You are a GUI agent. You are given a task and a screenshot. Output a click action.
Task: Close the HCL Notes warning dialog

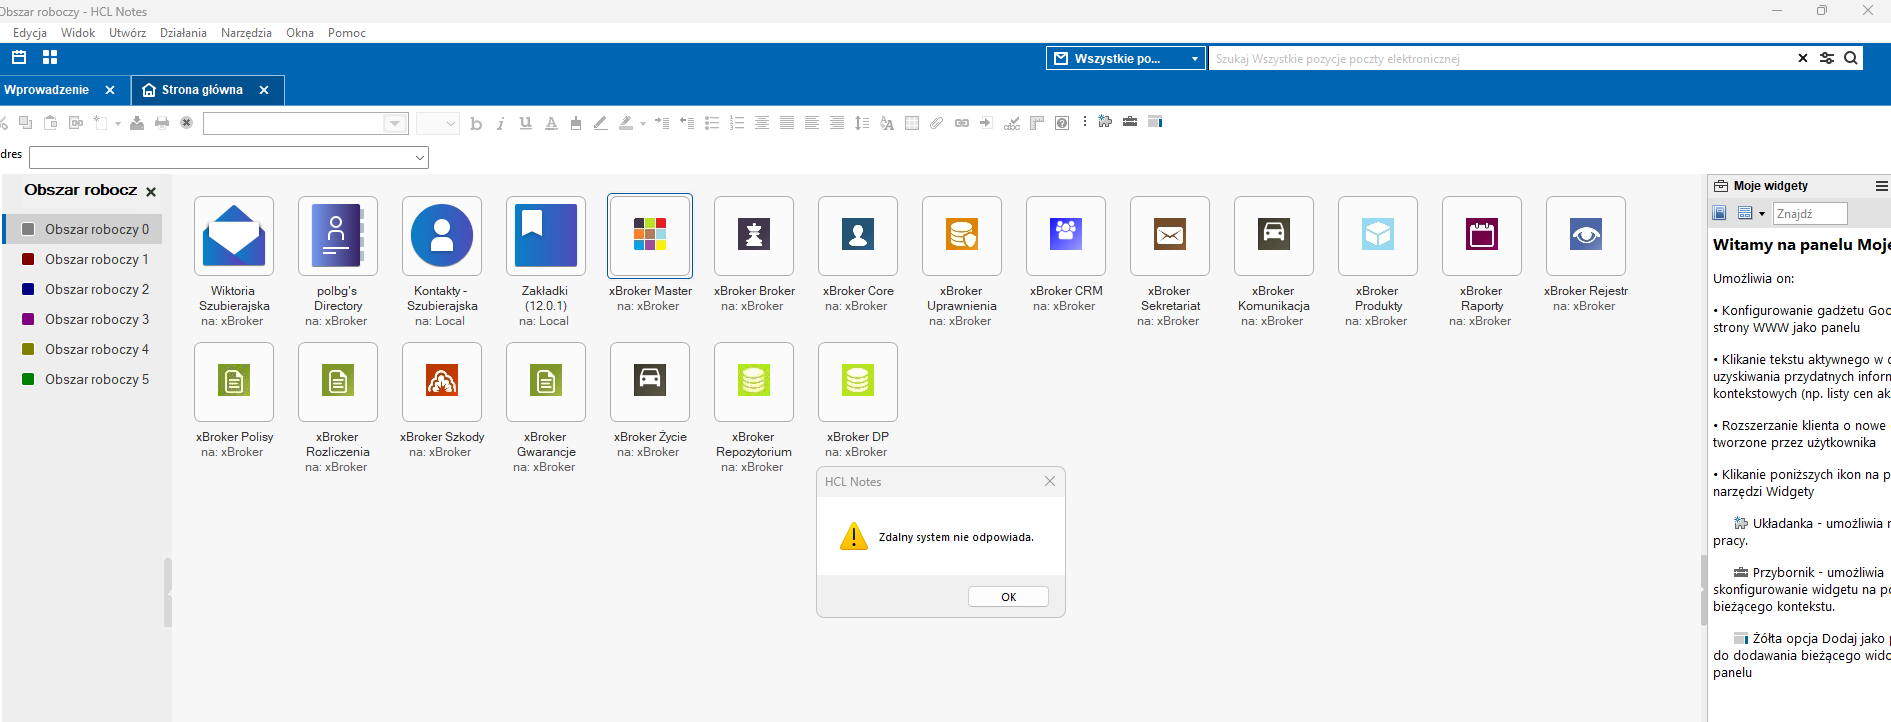(1050, 481)
